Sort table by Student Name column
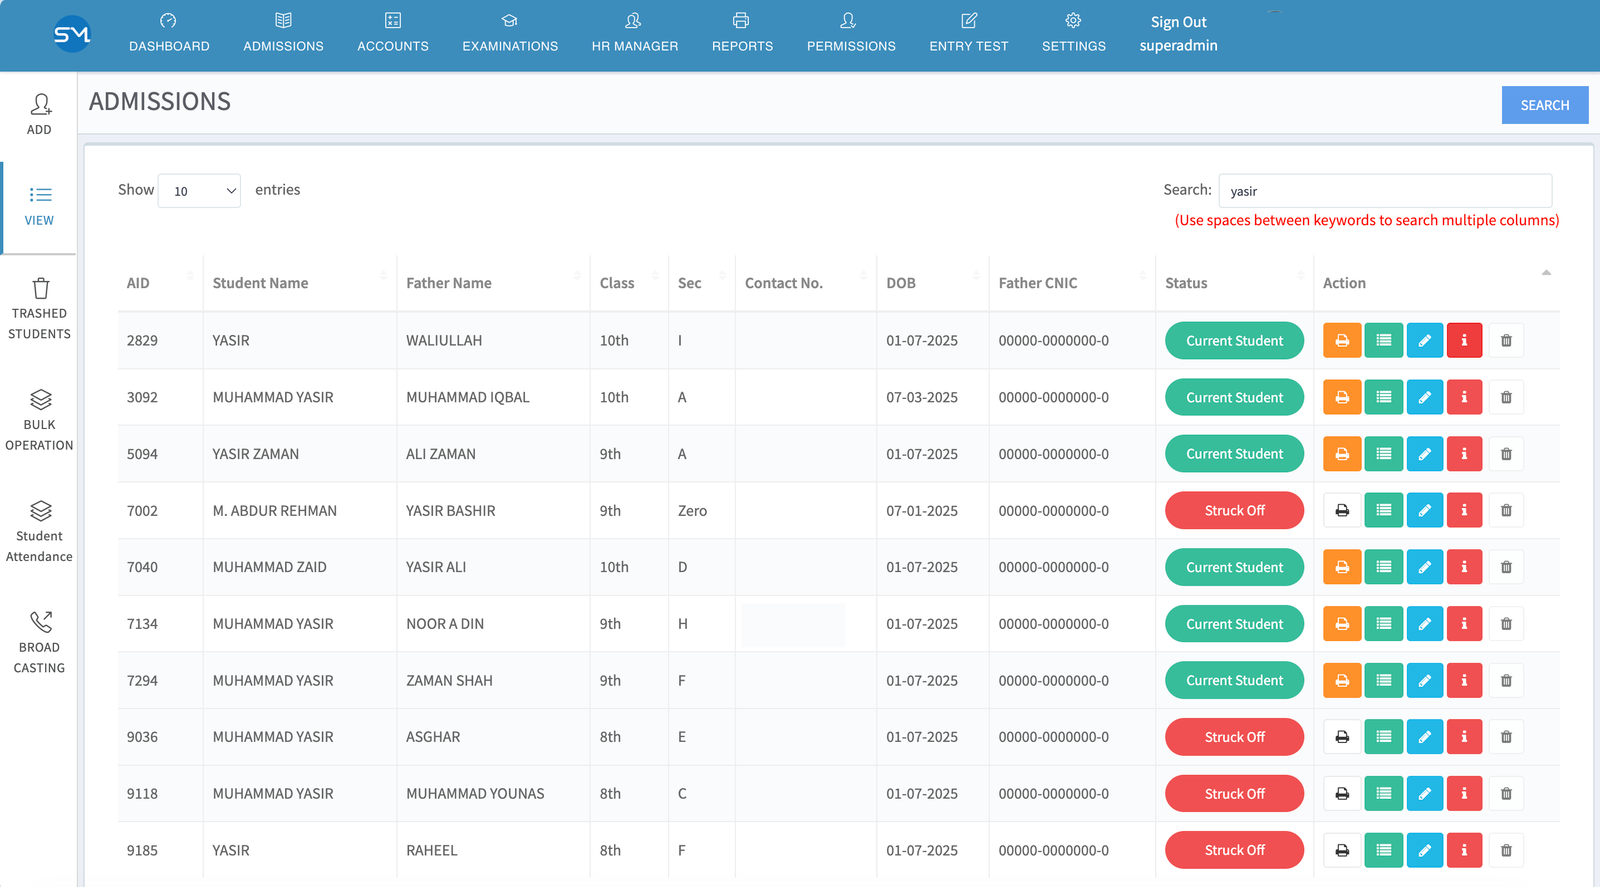Image resolution: width=1600 pixels, height=887 pixels. pos(300,283)
